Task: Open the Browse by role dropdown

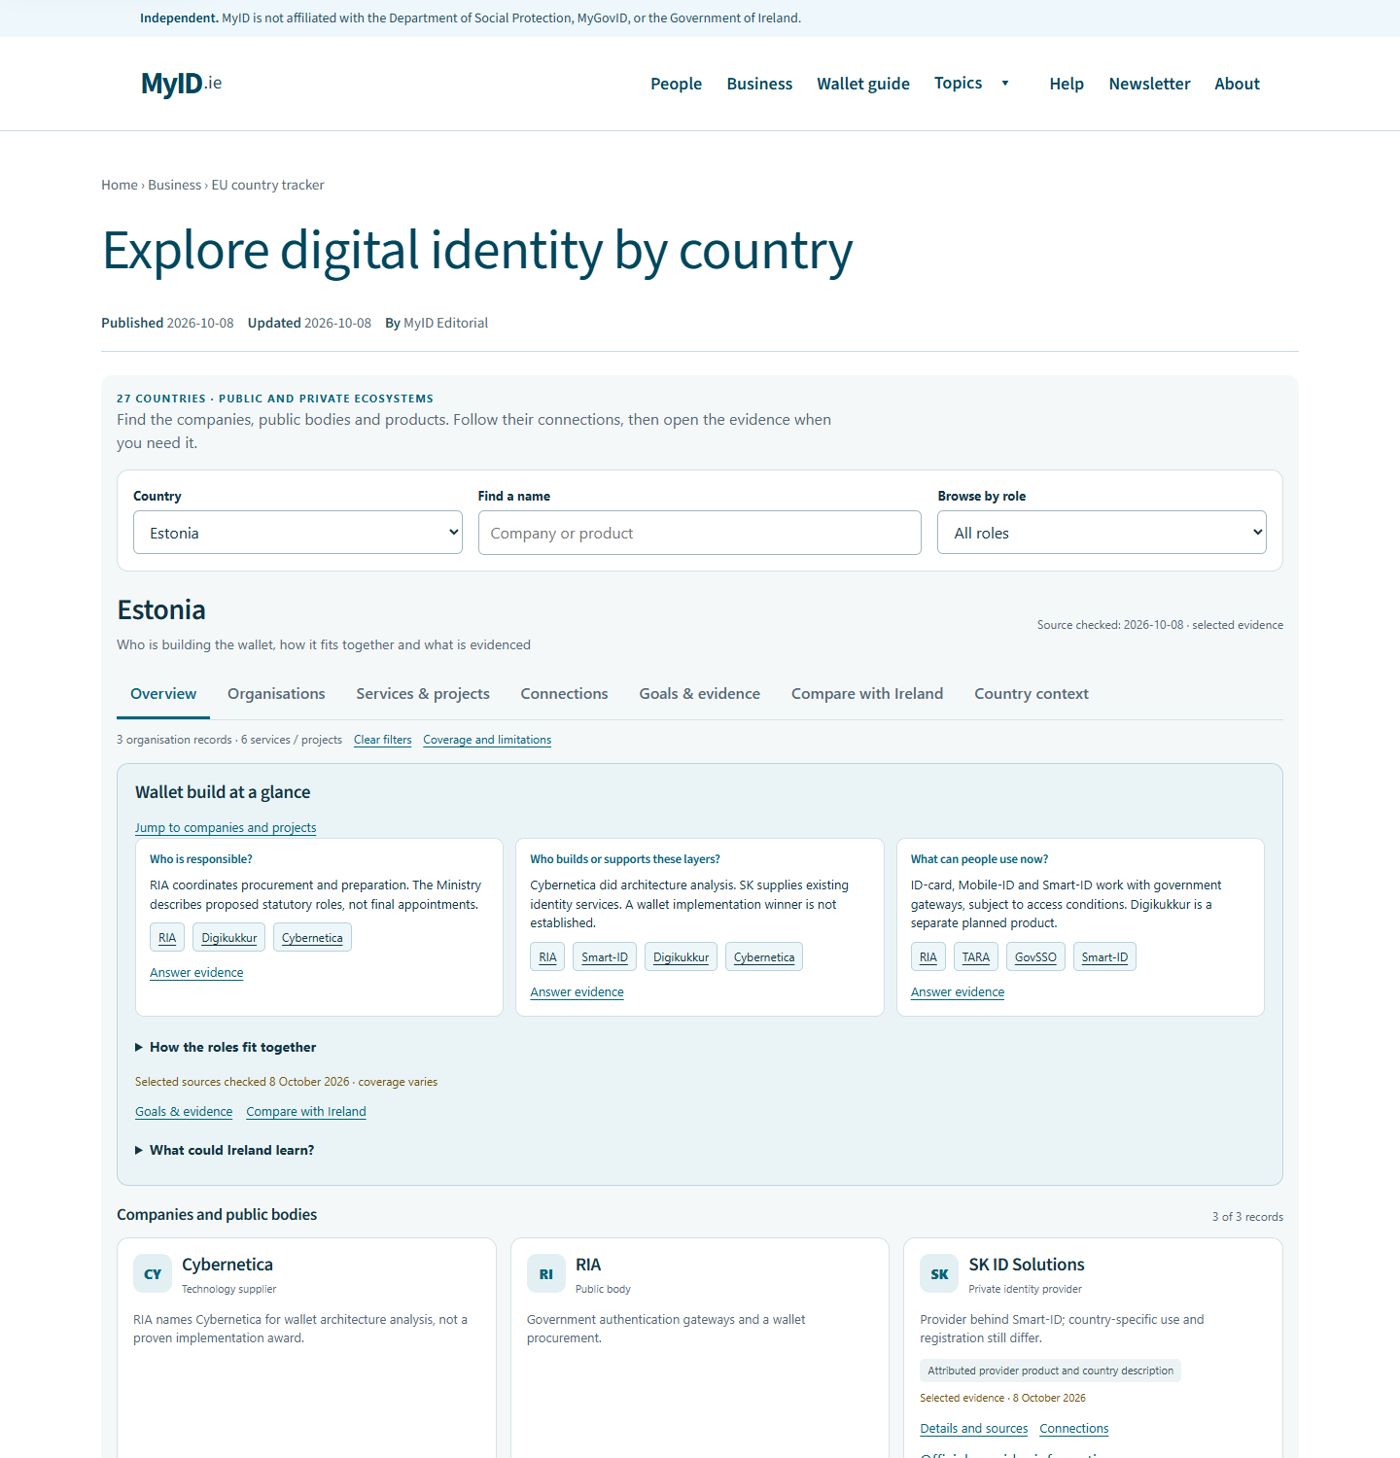Action: (x=1102, y=533)
